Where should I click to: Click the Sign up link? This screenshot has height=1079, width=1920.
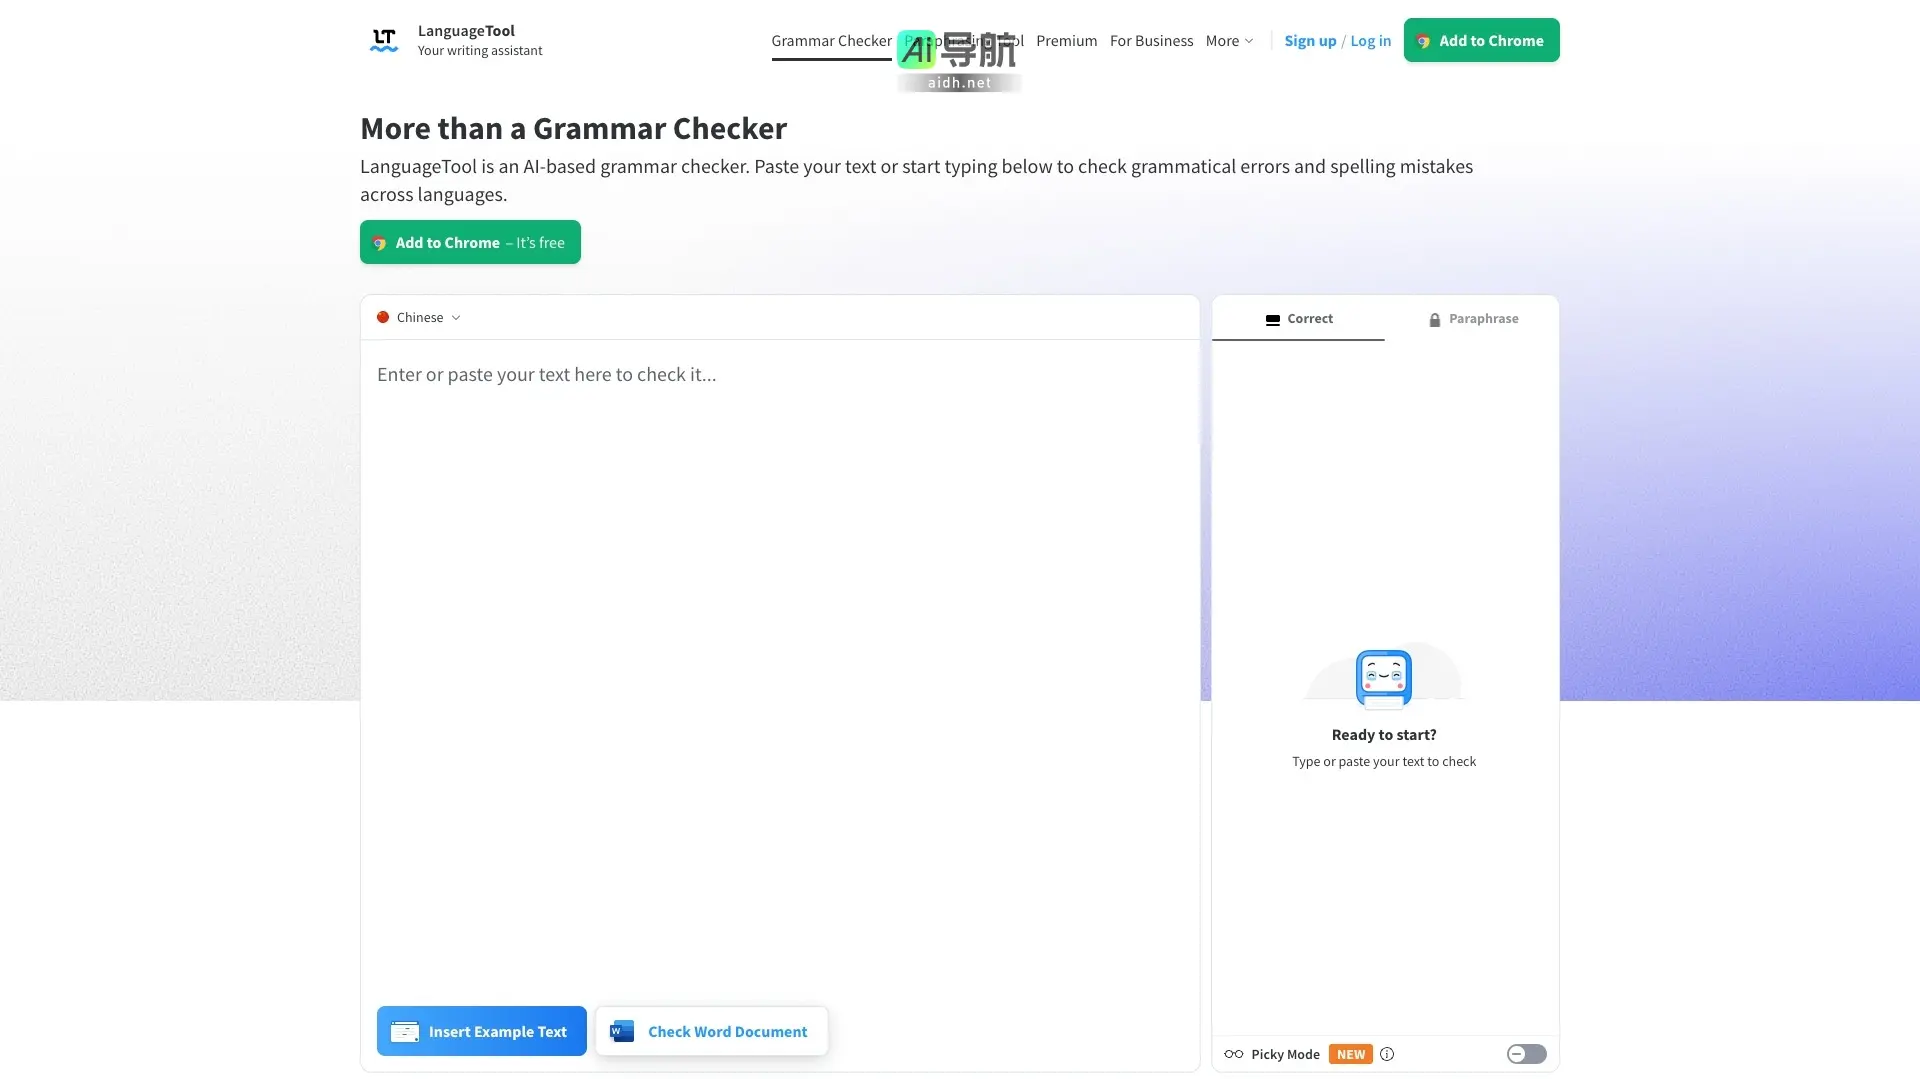[1309, 41]
